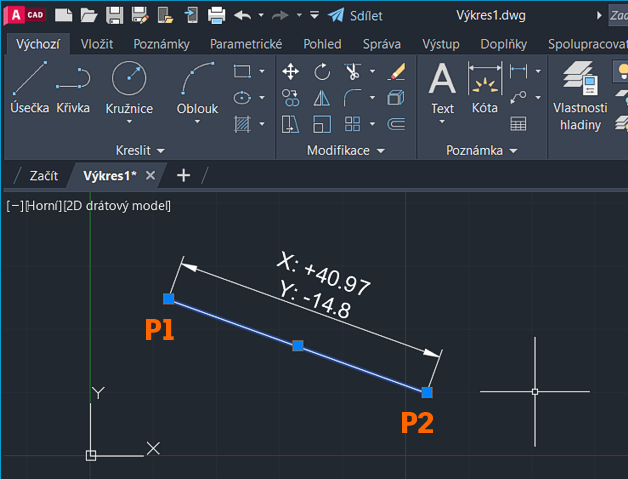Activate the Rotate tool
The height and width of the screenshot is (479, 628).
tap(322, 72)
